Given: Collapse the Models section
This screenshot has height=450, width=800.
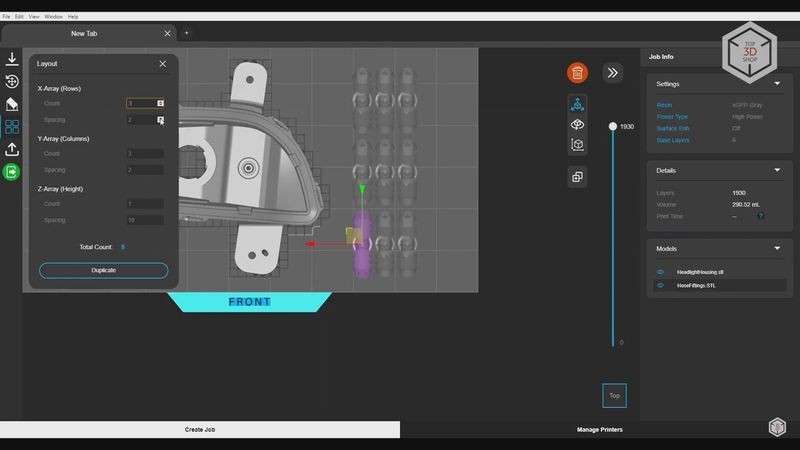Looking at the screenshot, I should pos(777,248).
